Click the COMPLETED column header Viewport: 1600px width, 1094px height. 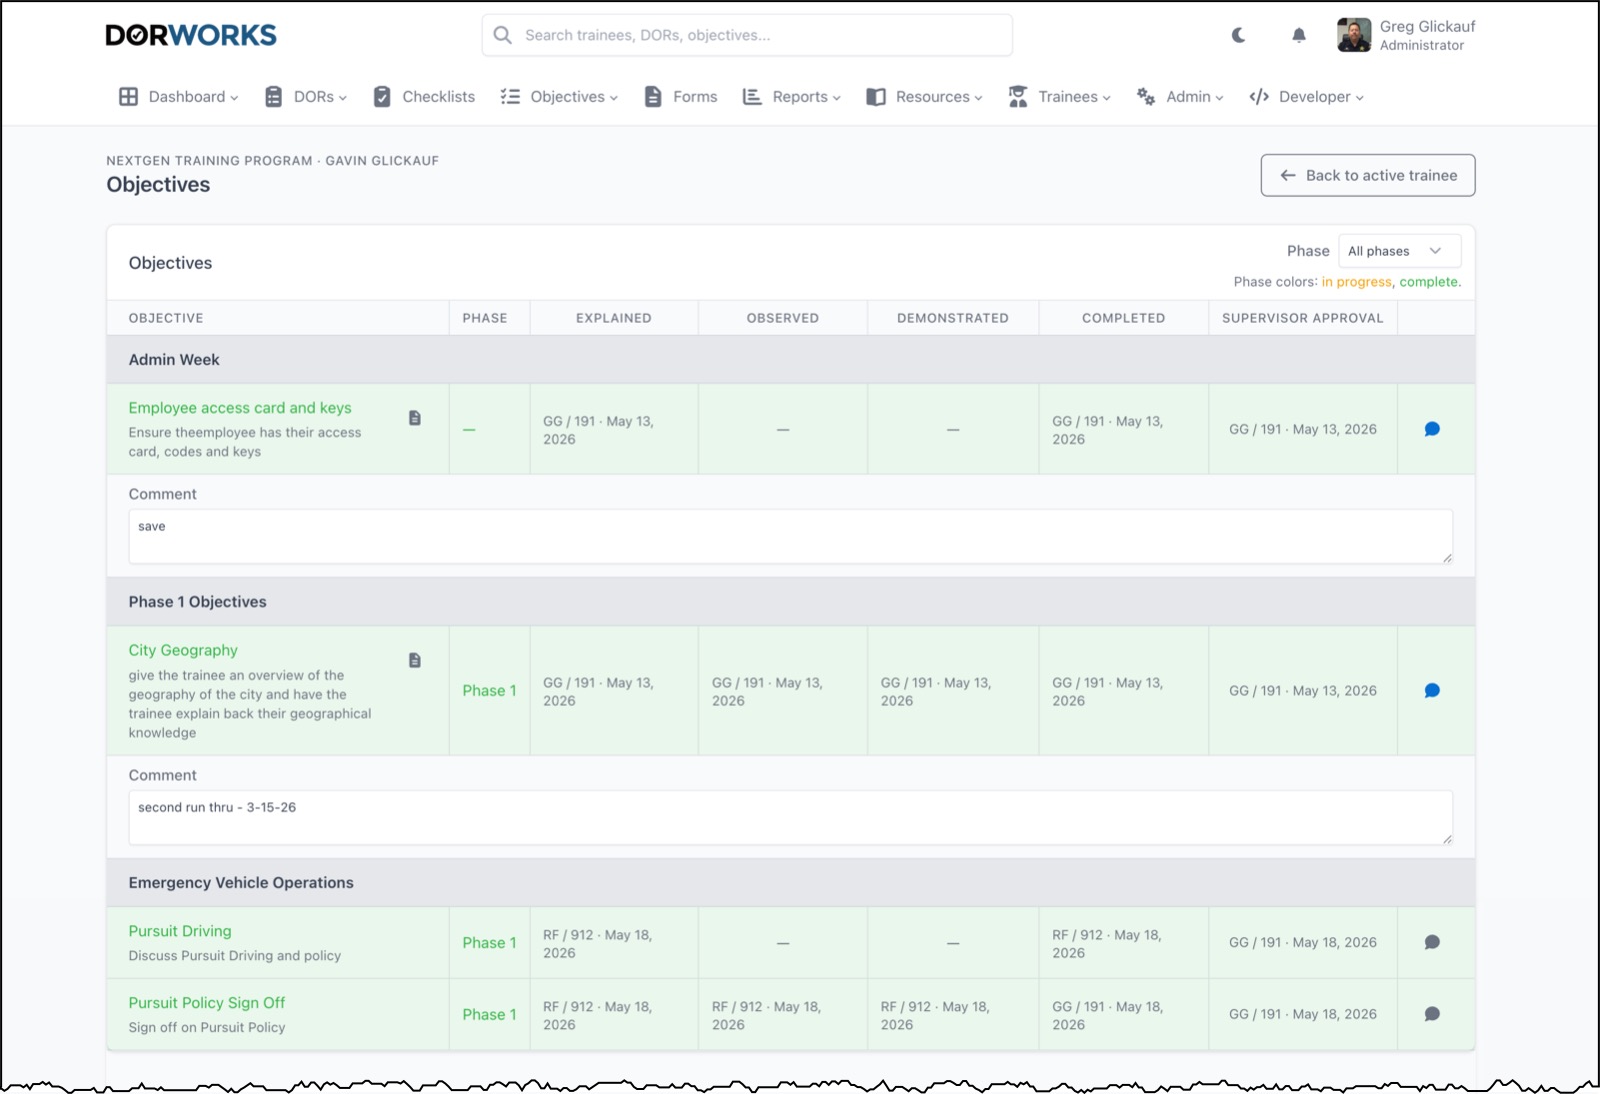[x=1123, y=318]
